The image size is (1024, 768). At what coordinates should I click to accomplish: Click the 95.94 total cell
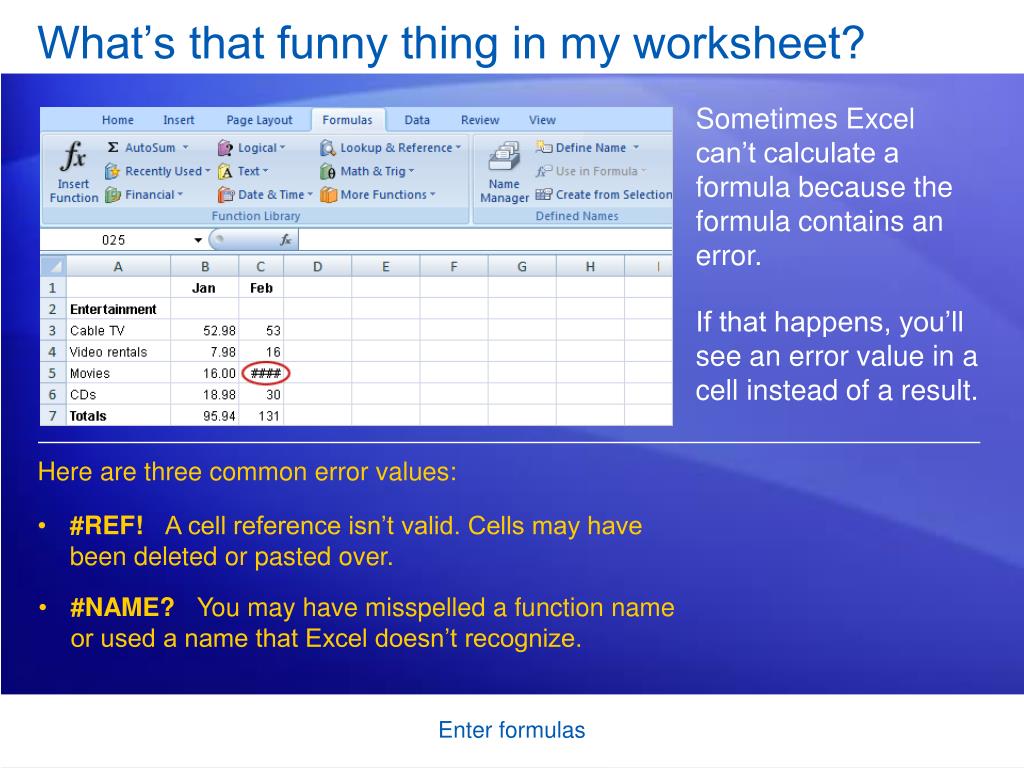coord(204,416)
